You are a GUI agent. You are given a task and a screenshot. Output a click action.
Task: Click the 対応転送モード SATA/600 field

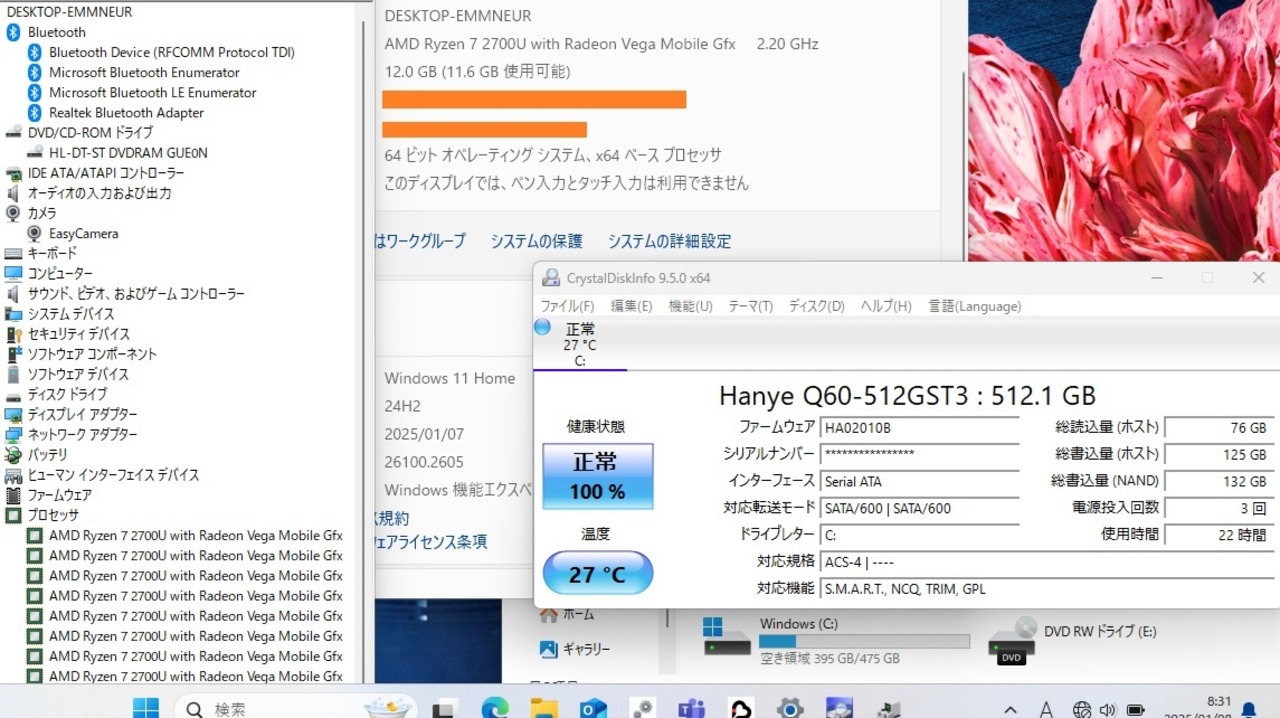pyautogui.click(x=919, y=508)
